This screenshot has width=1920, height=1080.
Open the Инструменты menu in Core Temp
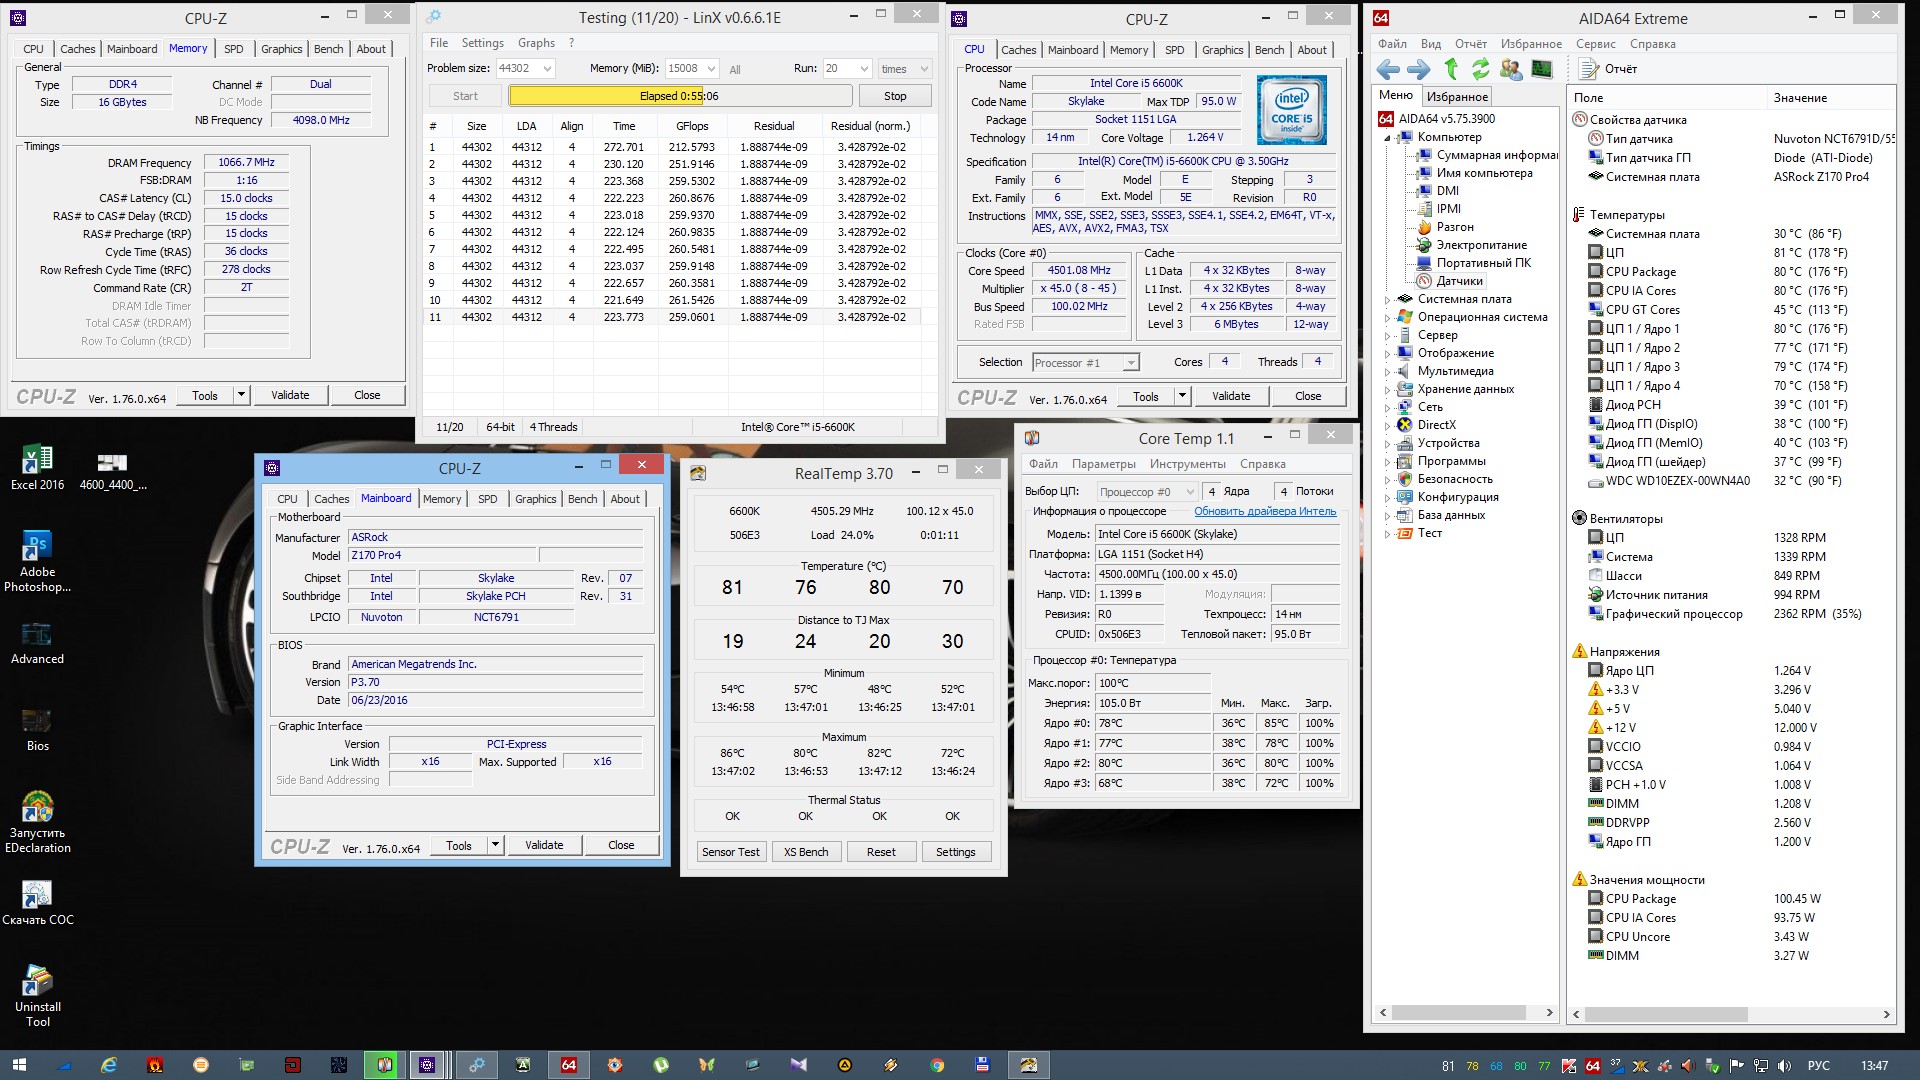1187,464
